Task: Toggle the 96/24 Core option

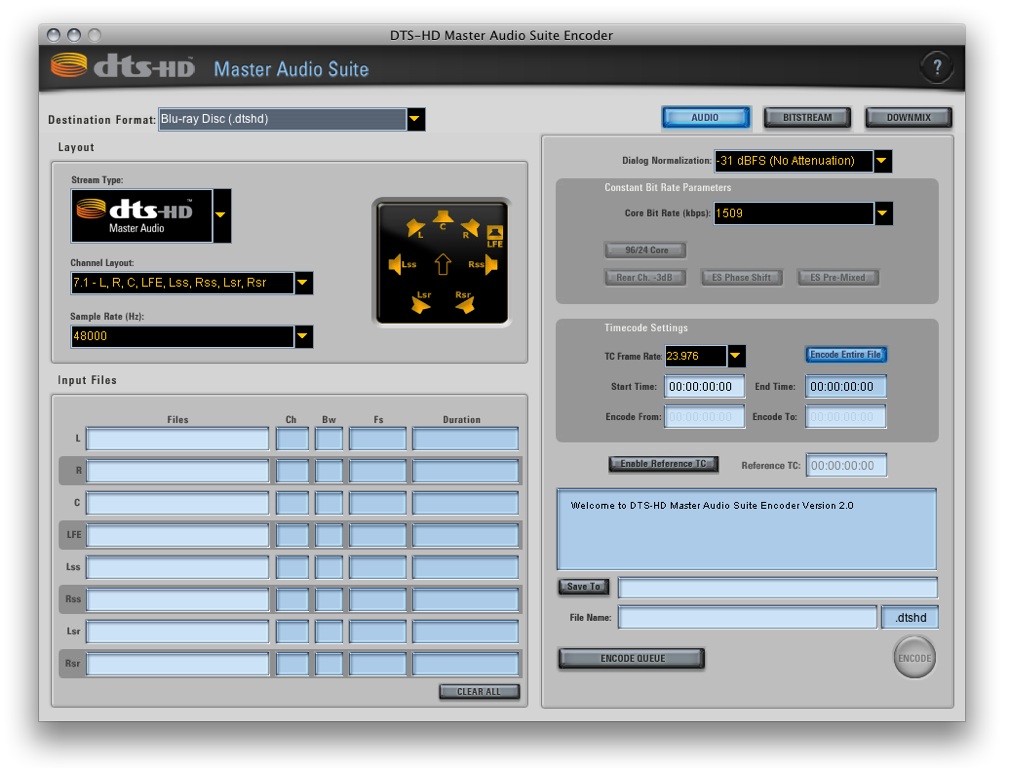Action: 645,250
